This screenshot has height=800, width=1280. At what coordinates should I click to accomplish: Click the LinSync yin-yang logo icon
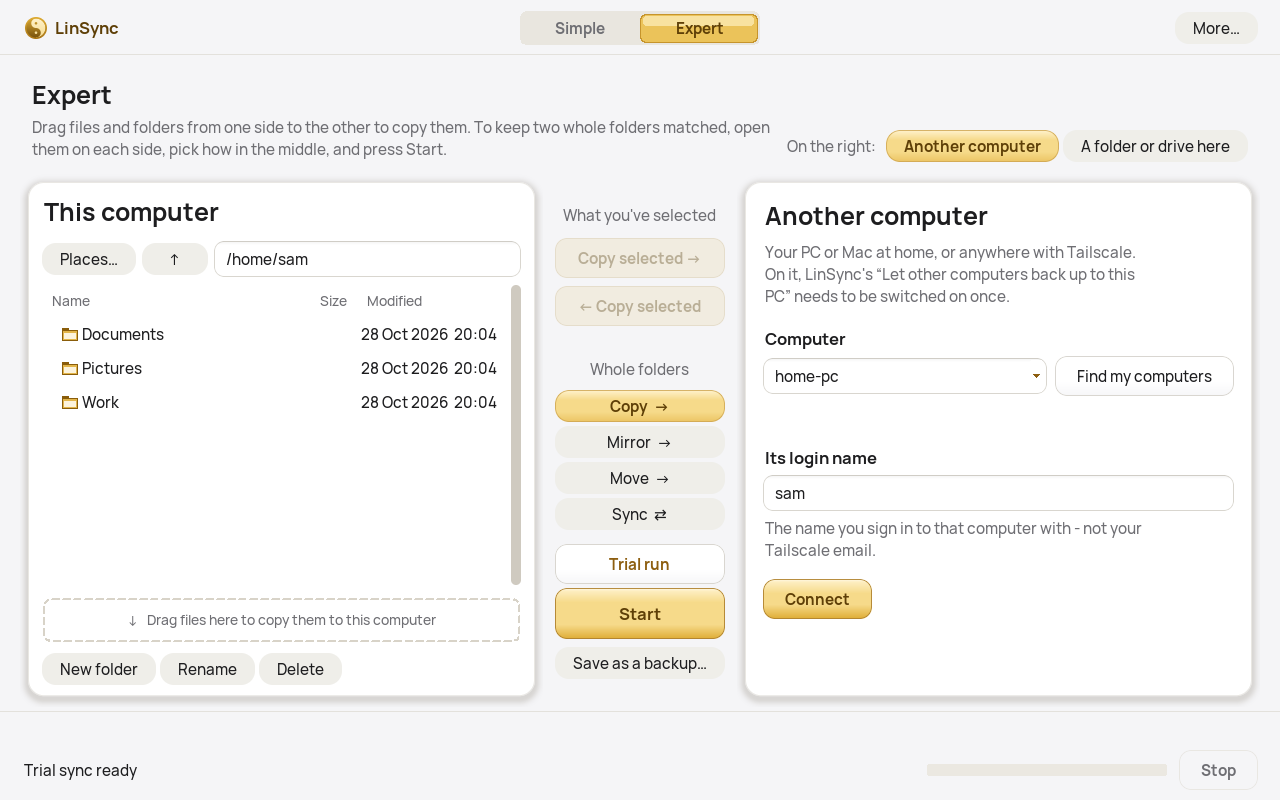[36, 28]
